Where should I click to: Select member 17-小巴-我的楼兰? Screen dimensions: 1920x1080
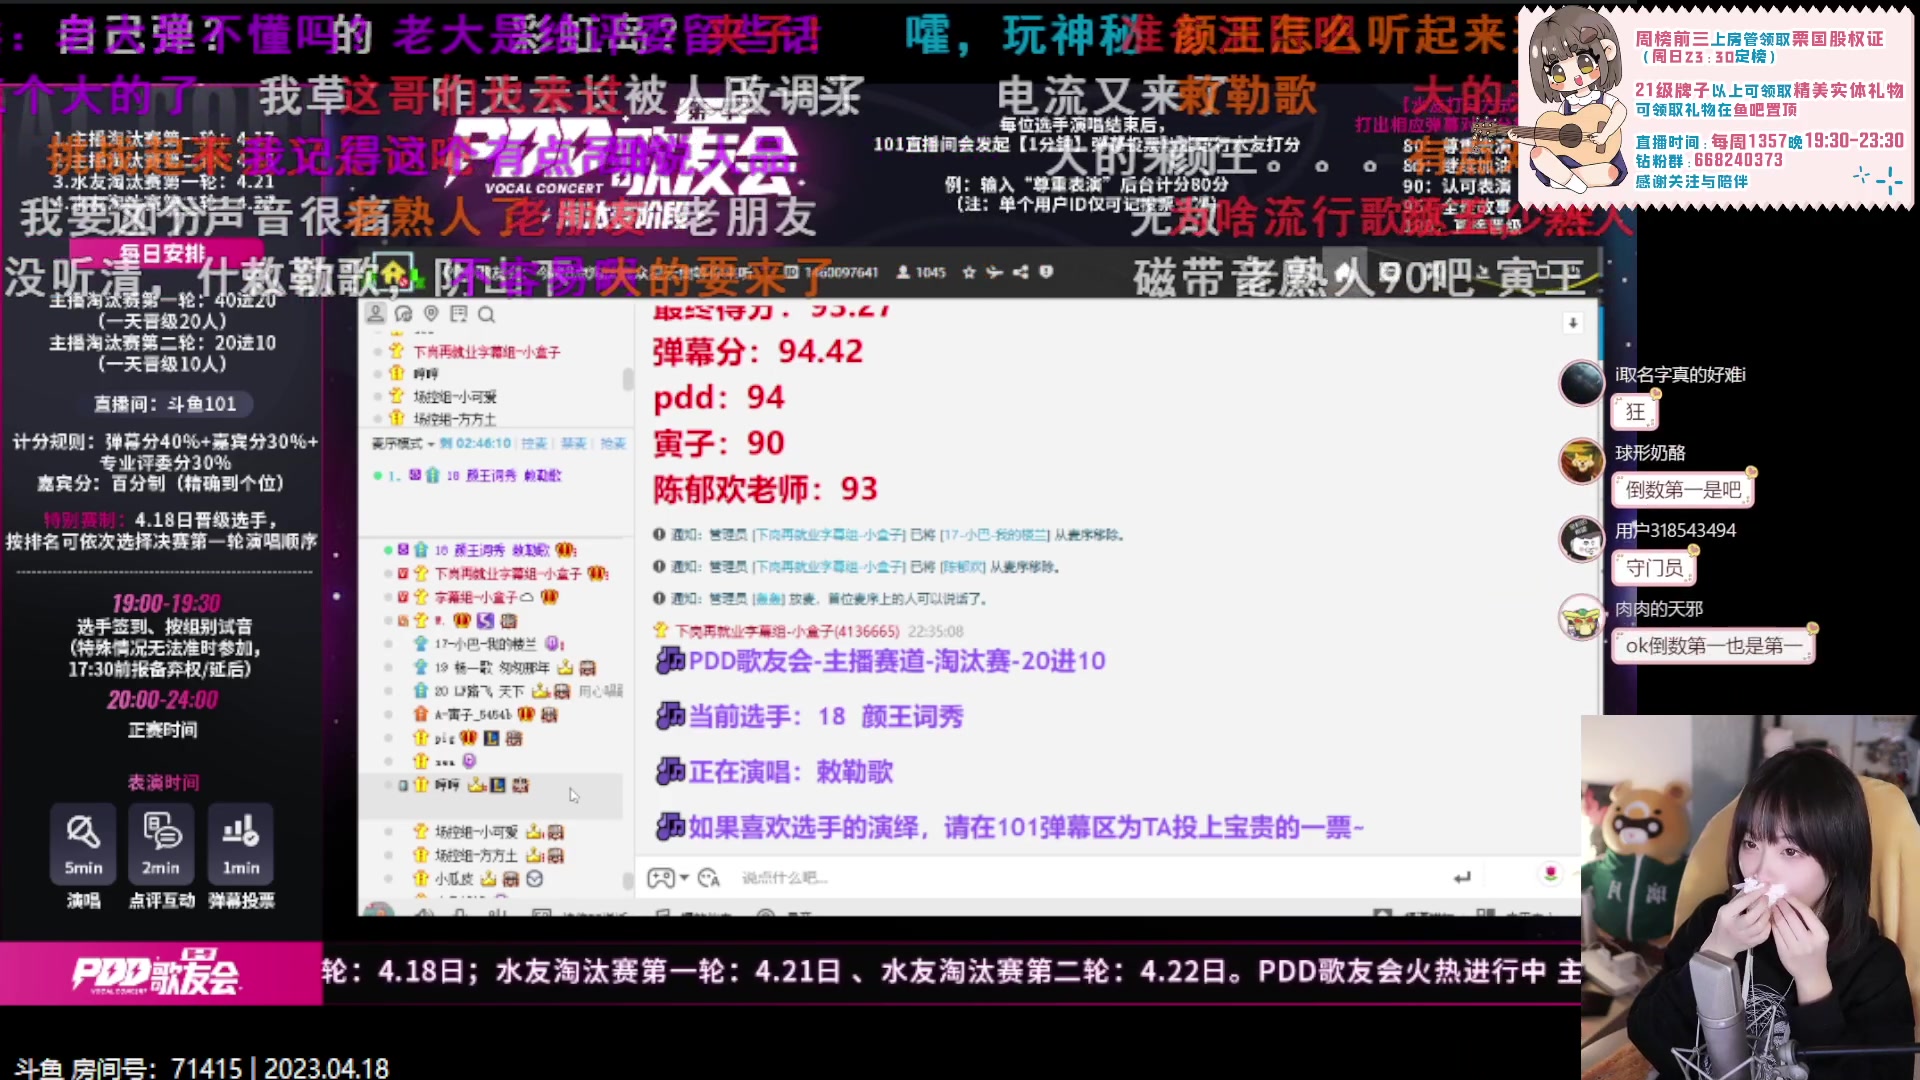(x=486, y=644)
